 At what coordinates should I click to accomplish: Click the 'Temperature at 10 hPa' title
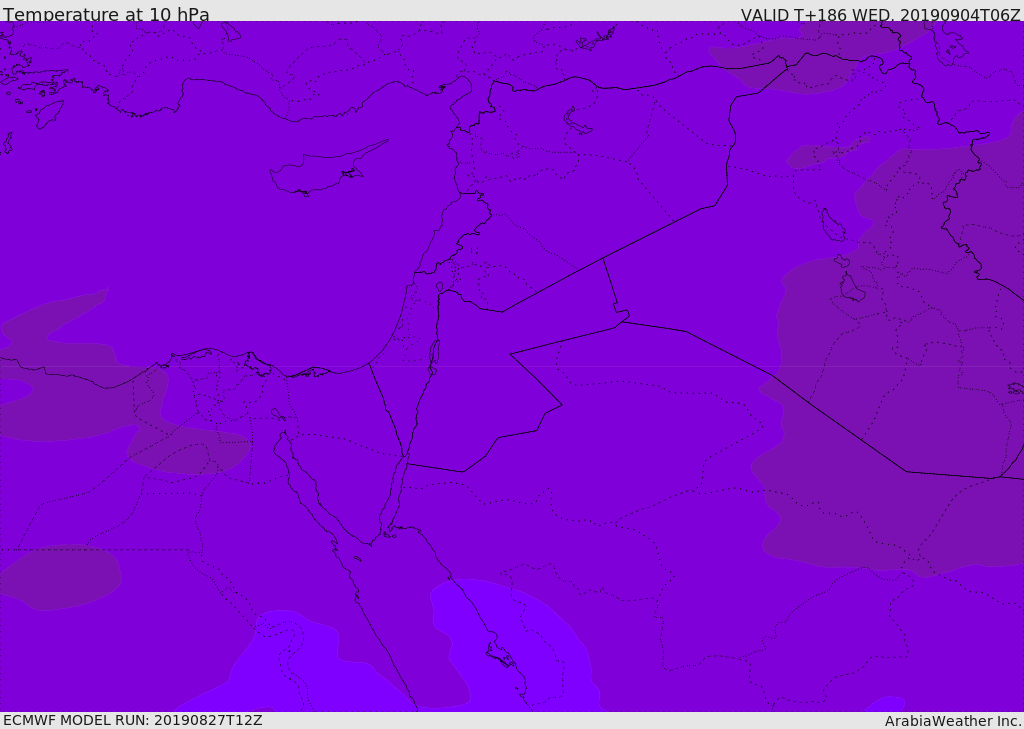(x=106, y=14)
